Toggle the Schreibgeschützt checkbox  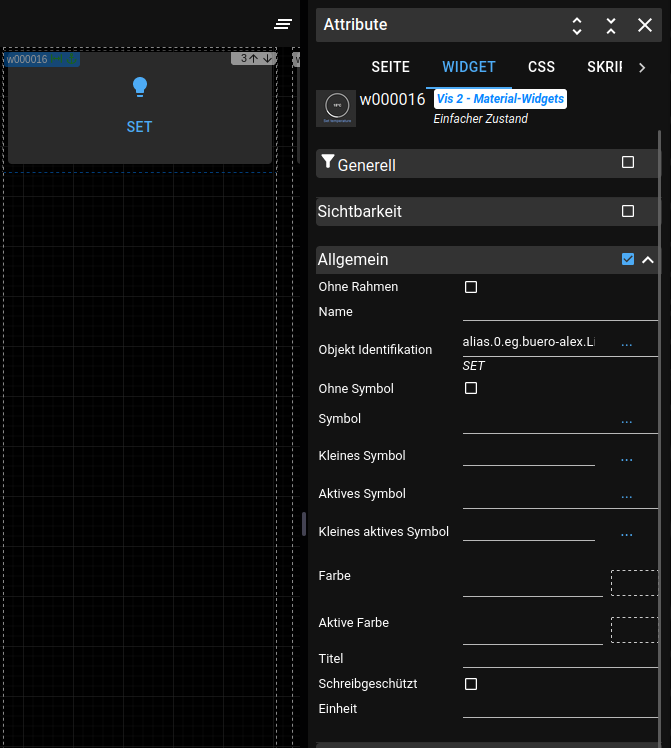pyautogui.click(x=471, y=684)
